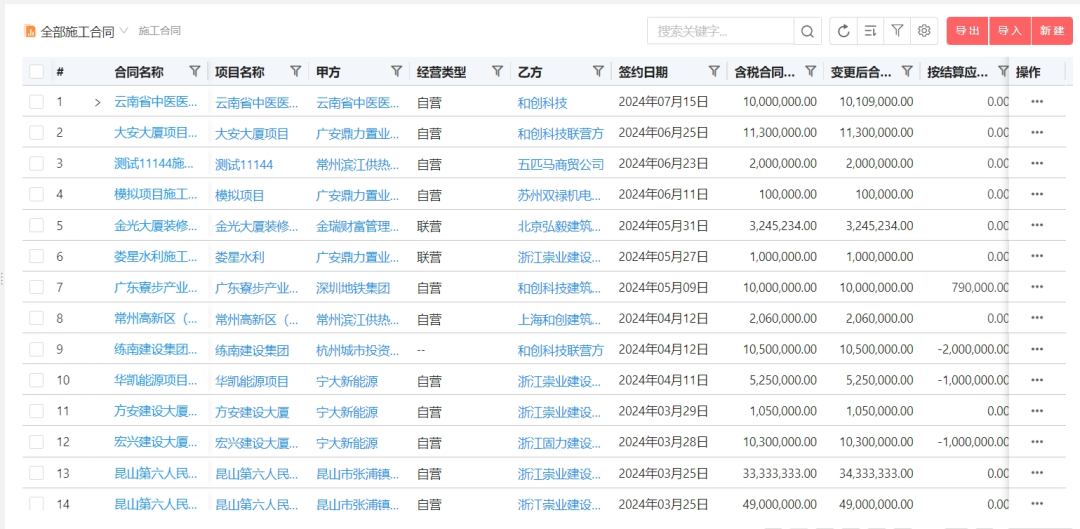This screenshot has width=1080, height=529.
Task: Open the more actions menu for row 1
Action: [1037, 102]
